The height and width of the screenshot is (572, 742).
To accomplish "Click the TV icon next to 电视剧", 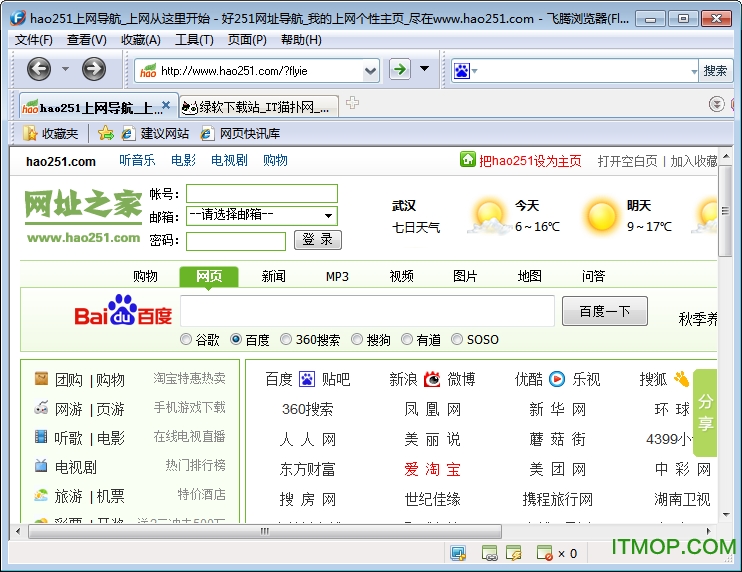I will [41, 466].
